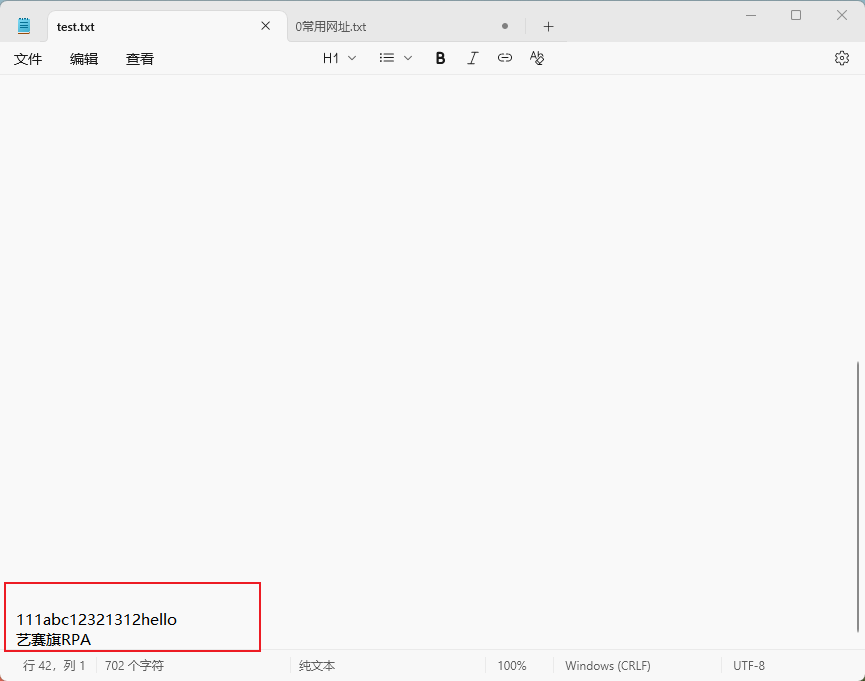Screen dimensions: 865x681
Task: Insert a hyperlink with the link icon
Action: click(x=505, y=58)
